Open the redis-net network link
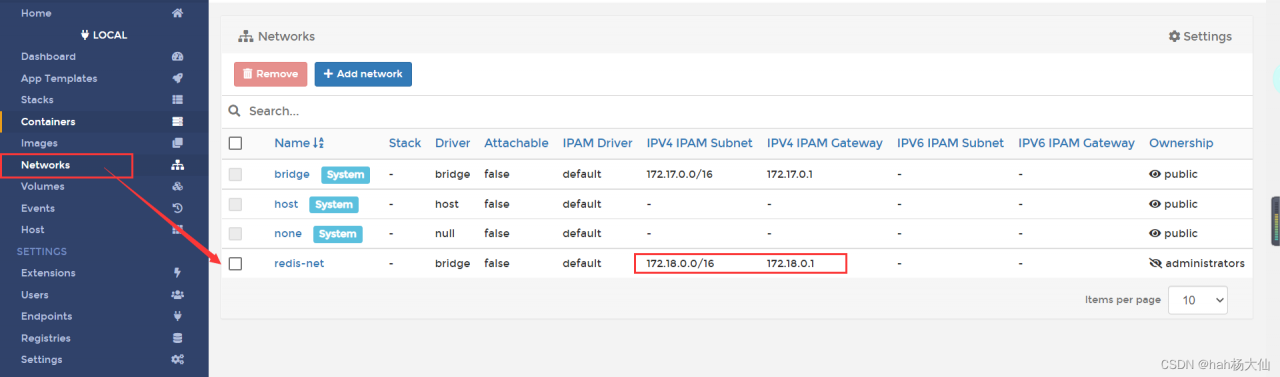 point(299,264)
